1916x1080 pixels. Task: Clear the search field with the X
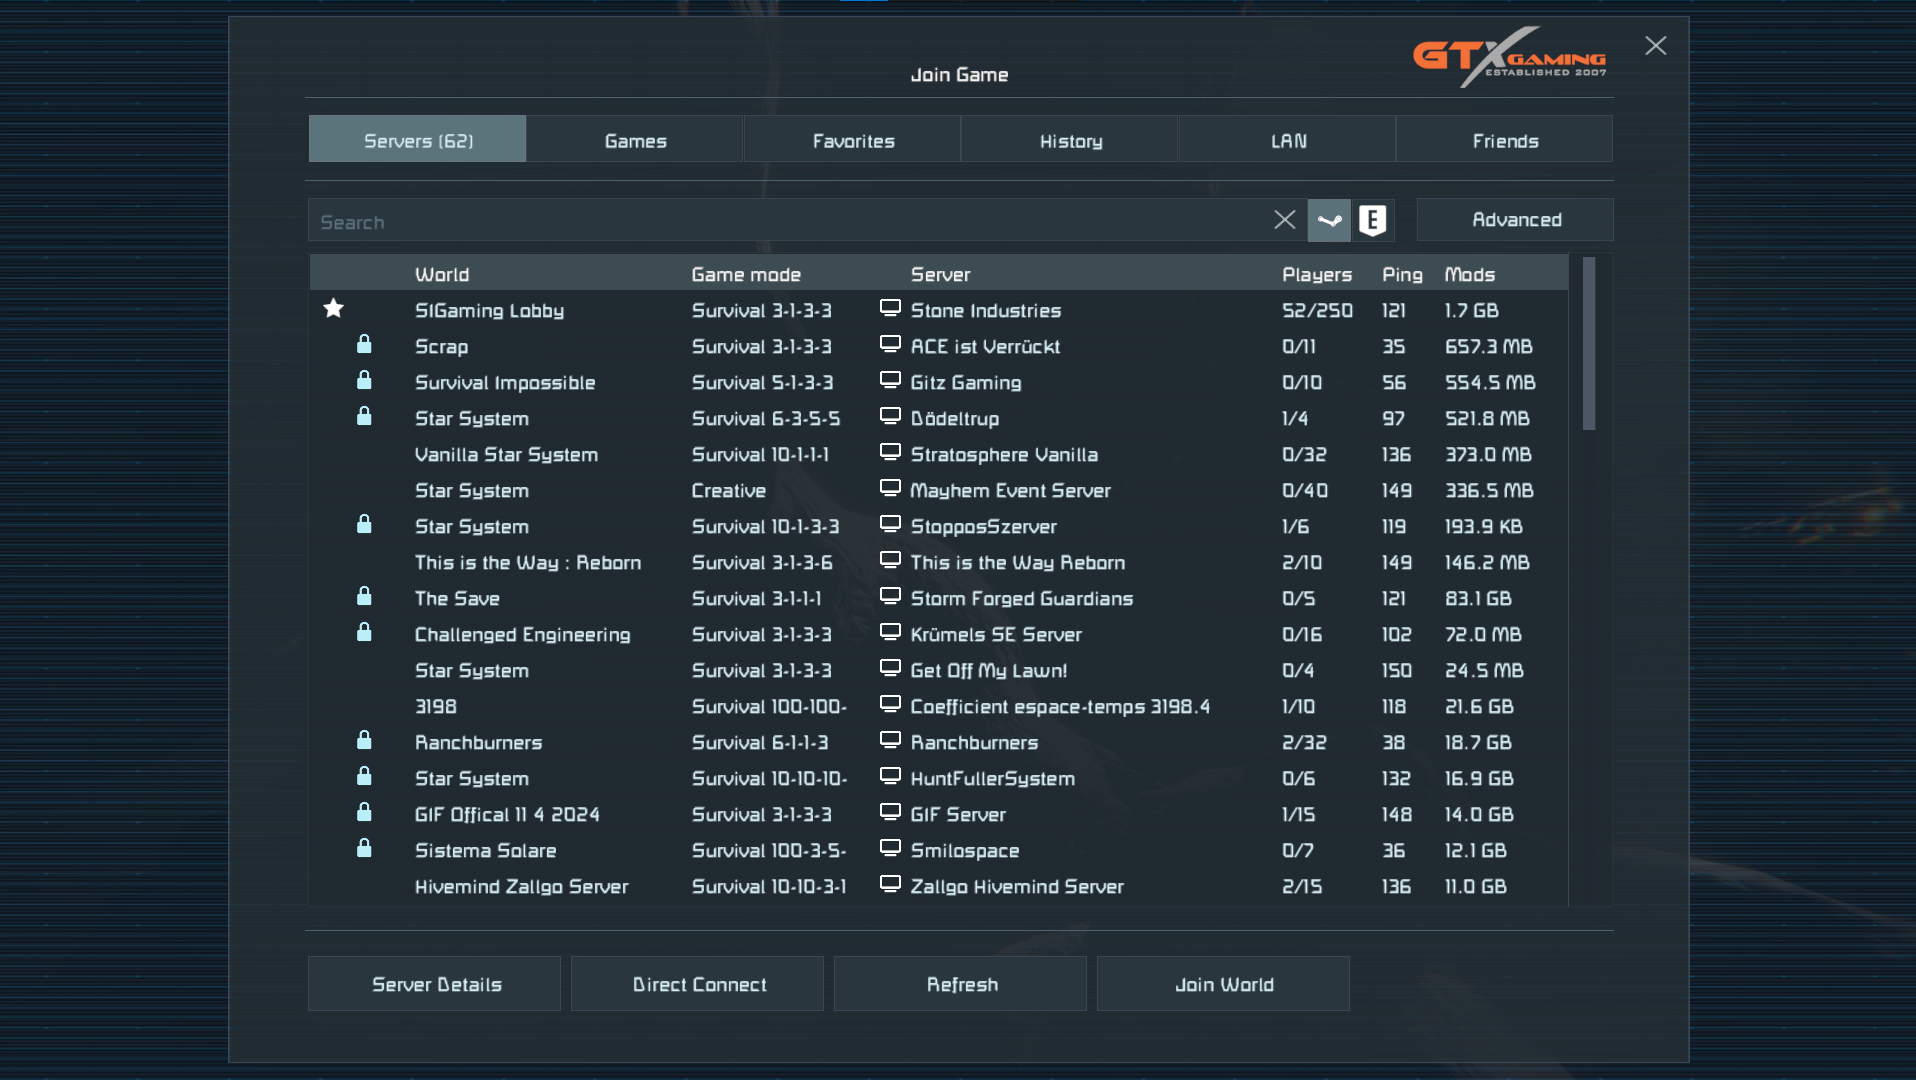1285,220
